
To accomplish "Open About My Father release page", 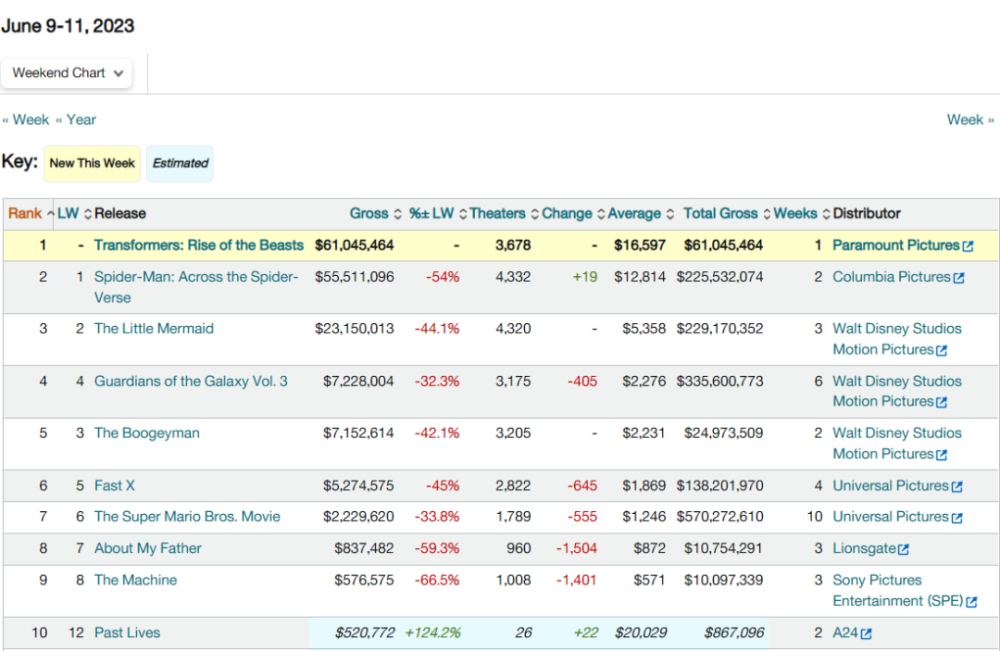I will [147, 548].
